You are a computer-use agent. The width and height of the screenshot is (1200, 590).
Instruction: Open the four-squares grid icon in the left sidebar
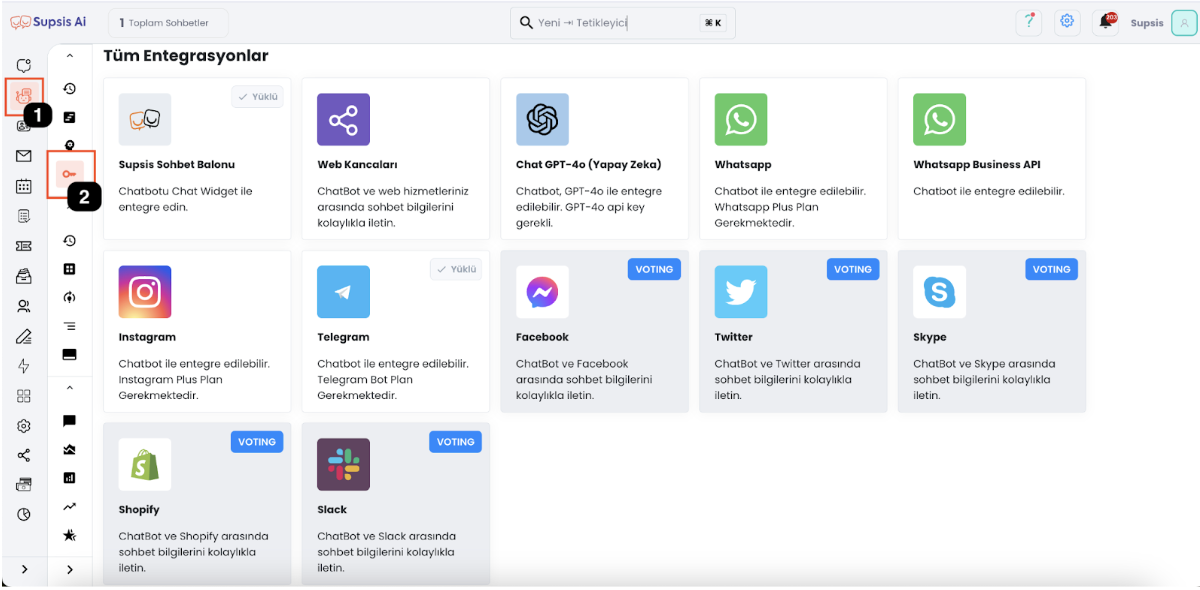pos(24,396)
